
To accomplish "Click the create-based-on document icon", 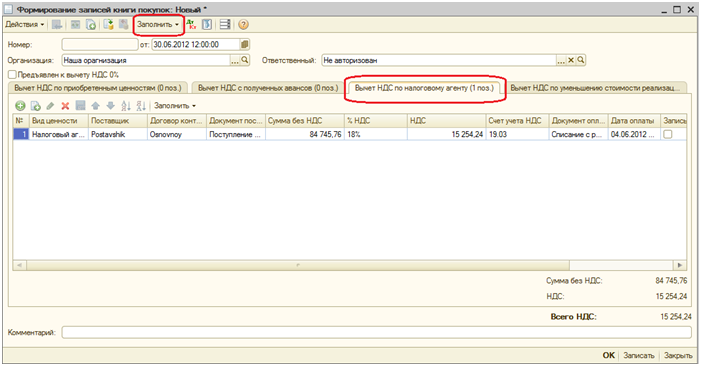I will click(108, 25).
